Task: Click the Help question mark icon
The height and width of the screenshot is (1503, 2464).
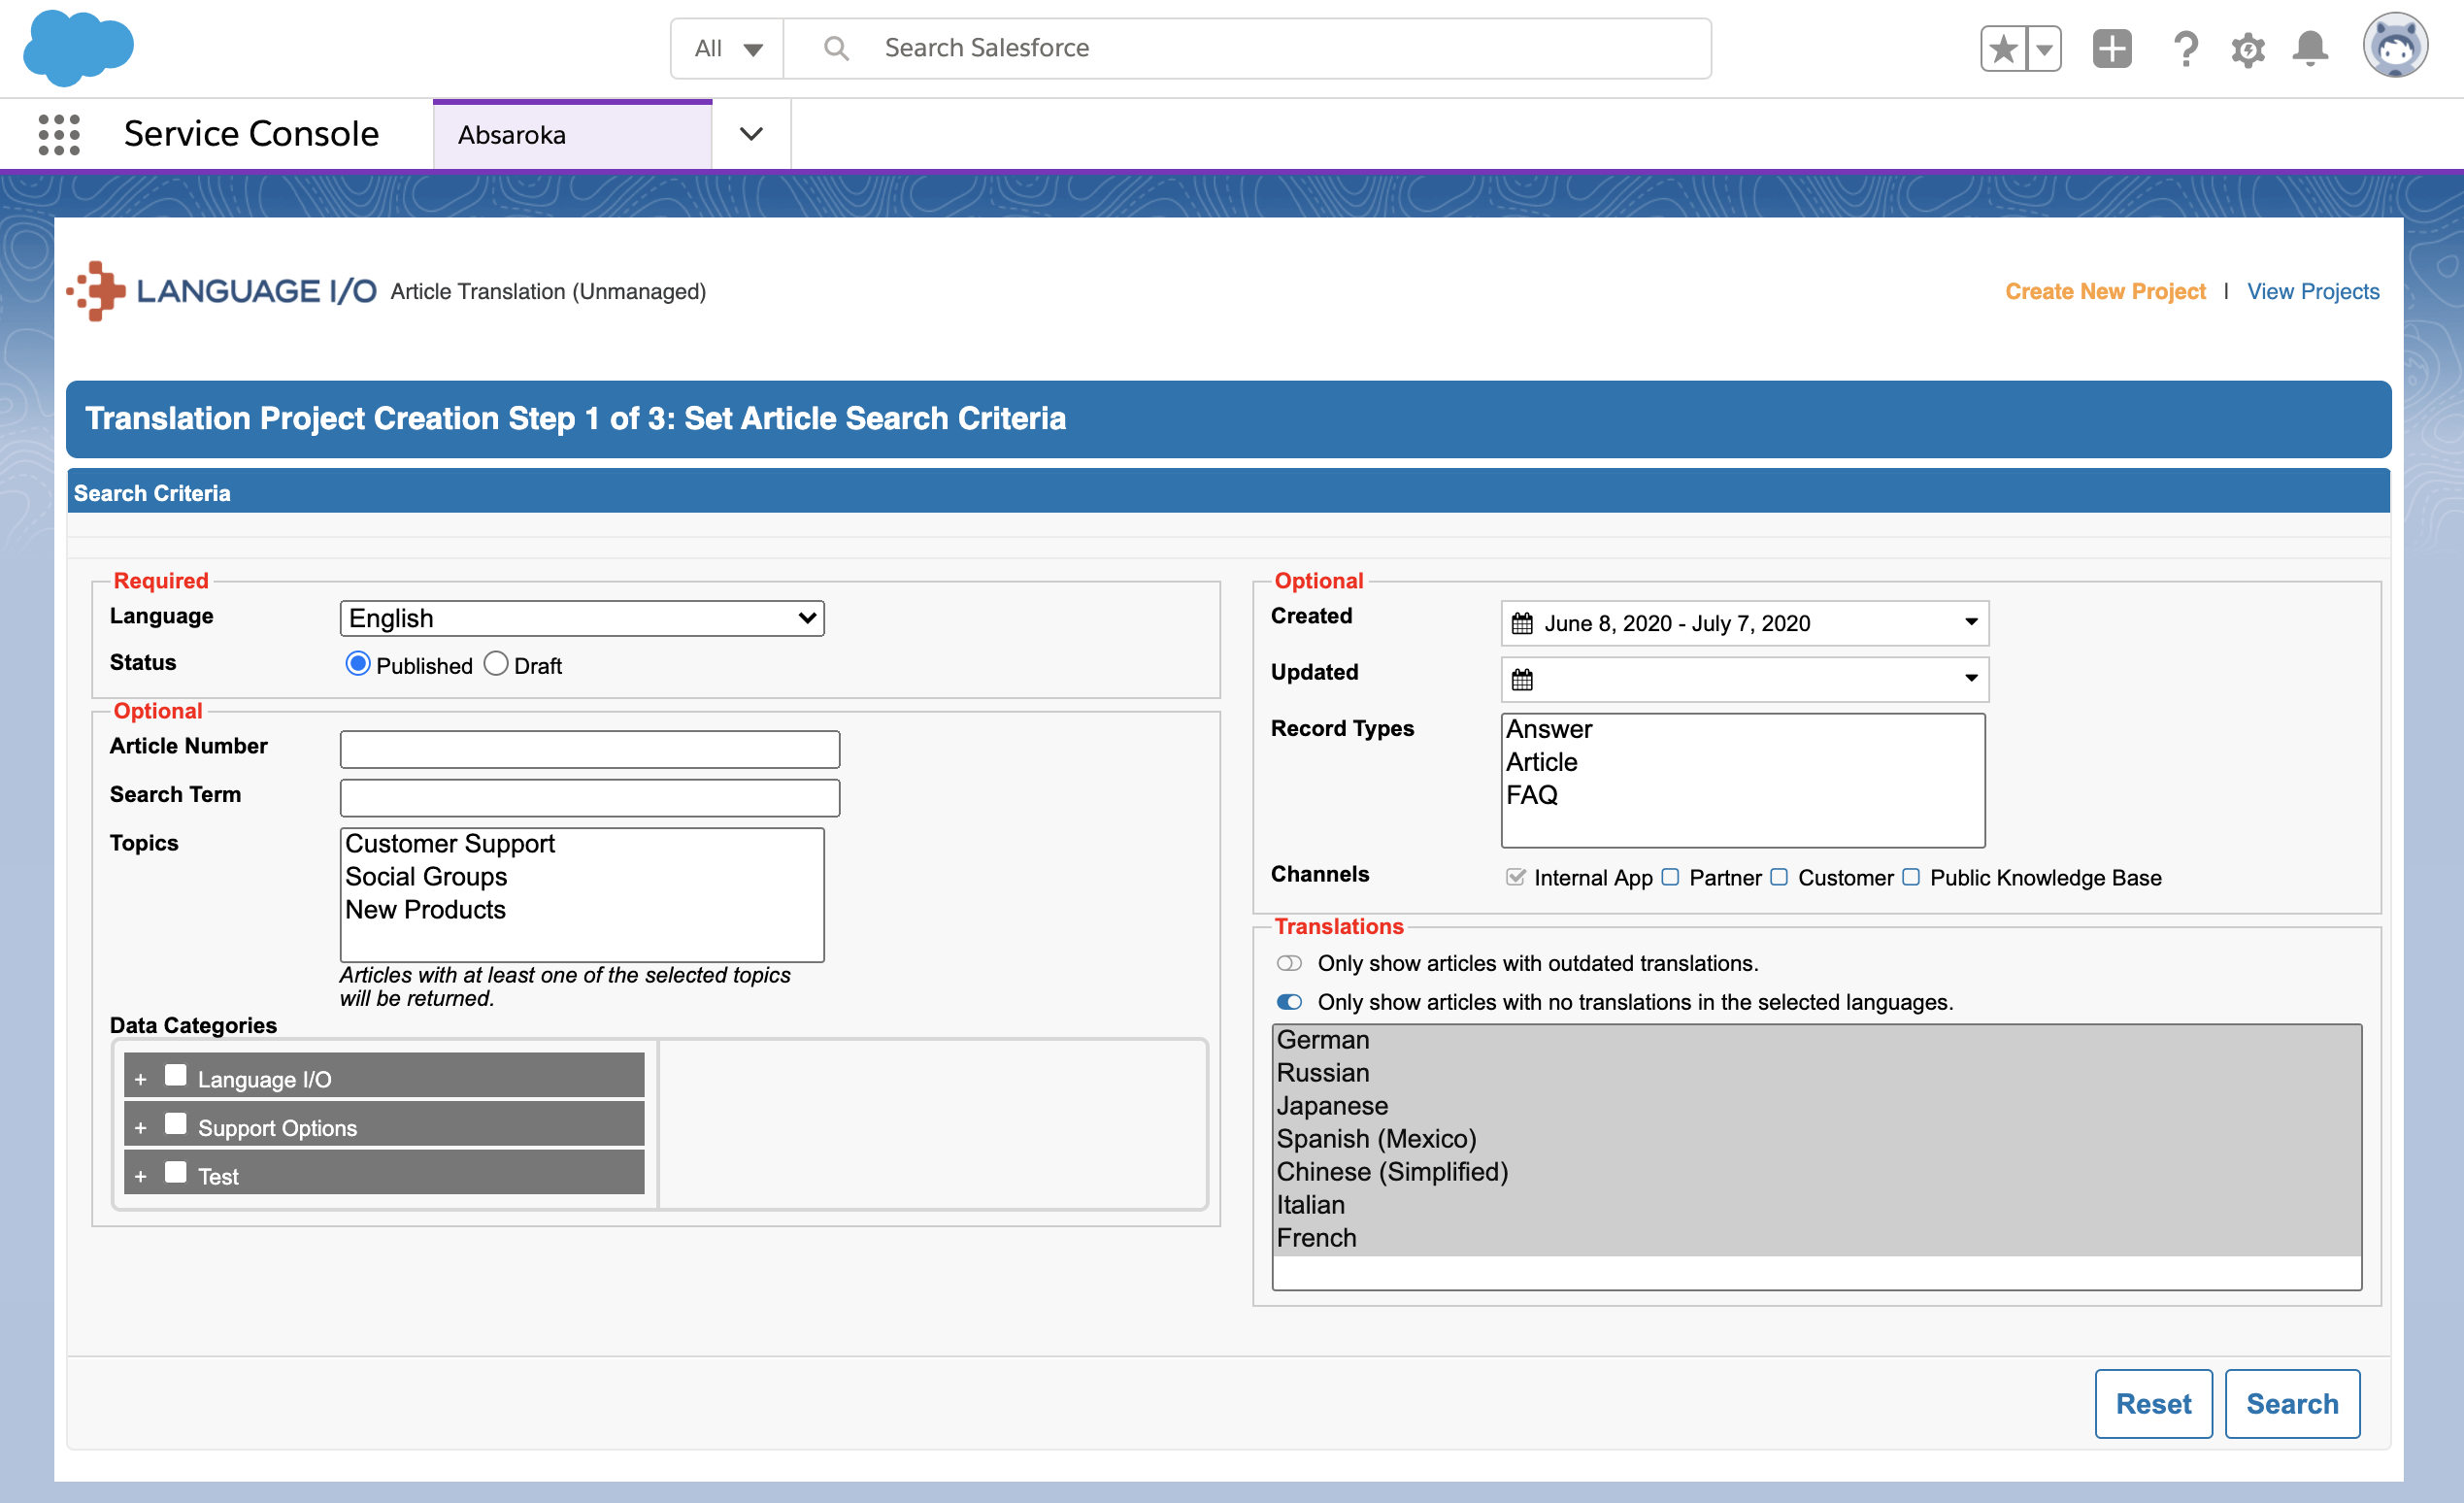Action: (2185, 48)
